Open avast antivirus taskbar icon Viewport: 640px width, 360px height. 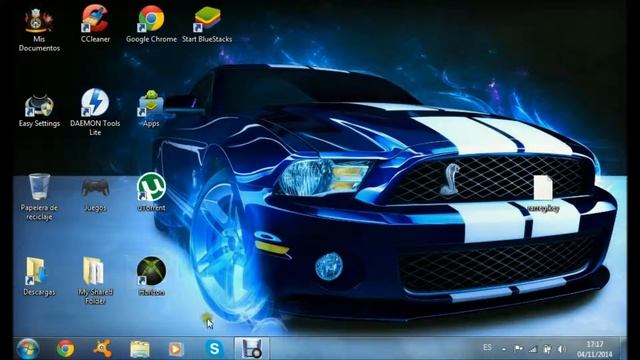click(102, 349)
